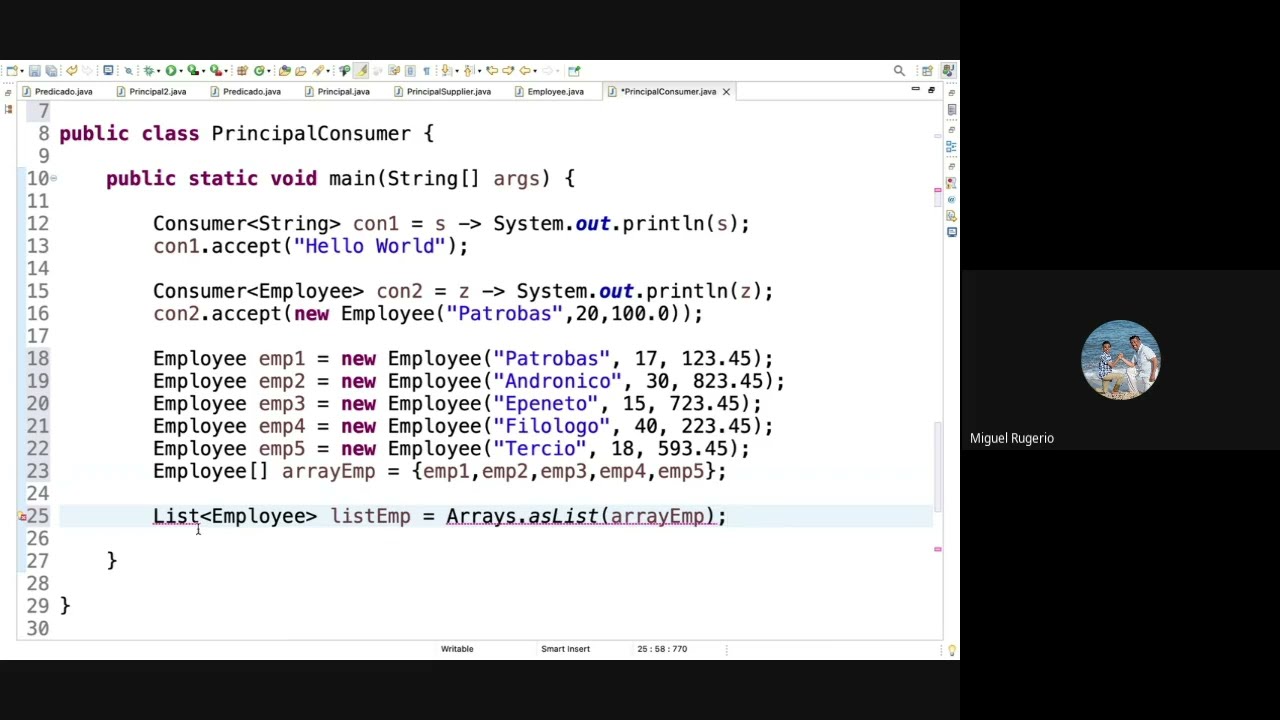Click "Hello World" string on line 13

(x=369, y=246)
